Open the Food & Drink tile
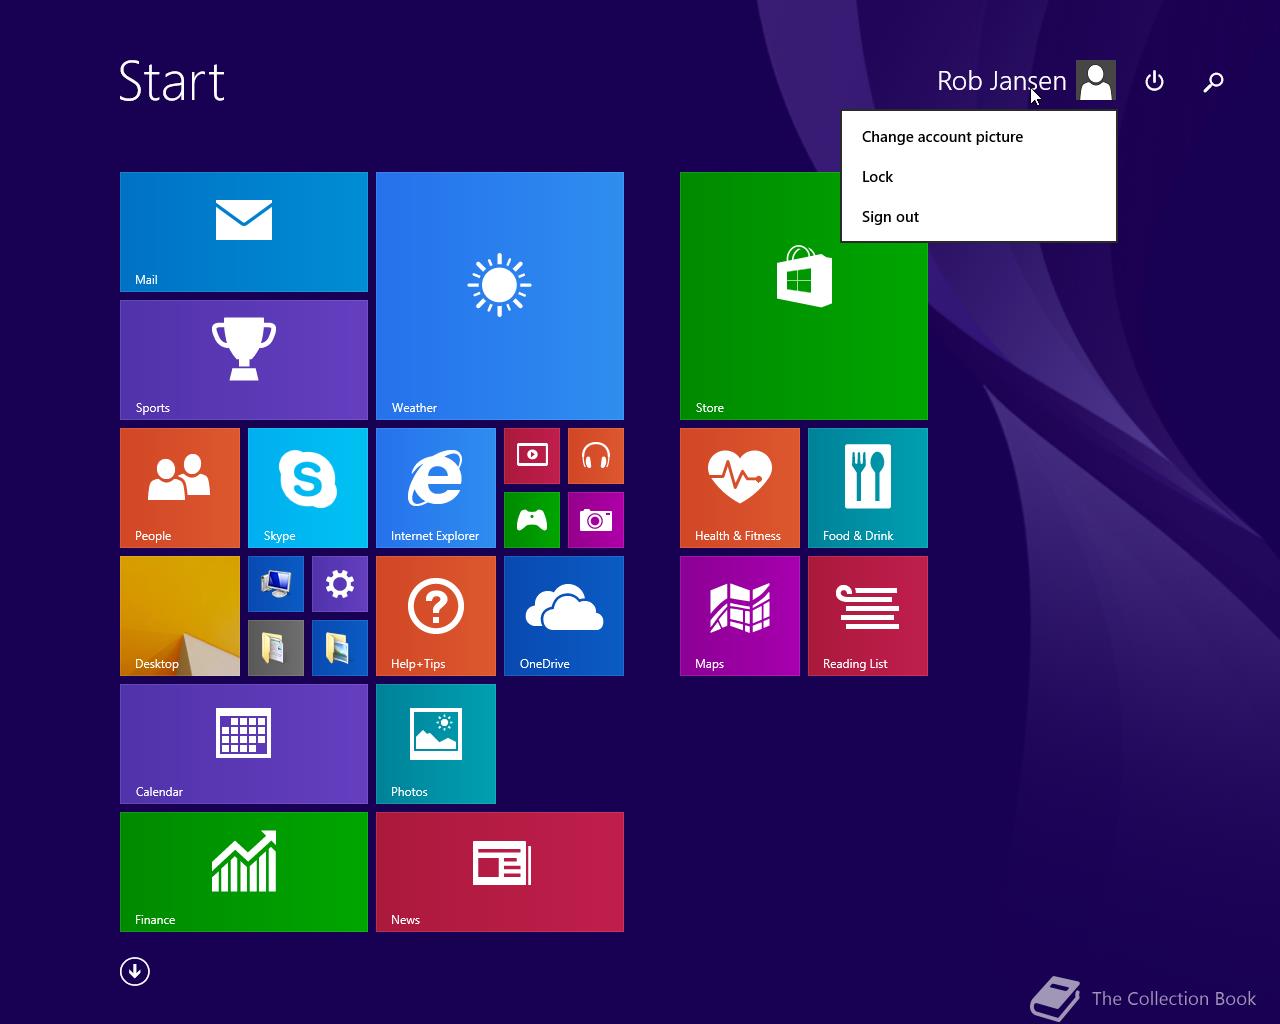 click(x=868, y=488)
